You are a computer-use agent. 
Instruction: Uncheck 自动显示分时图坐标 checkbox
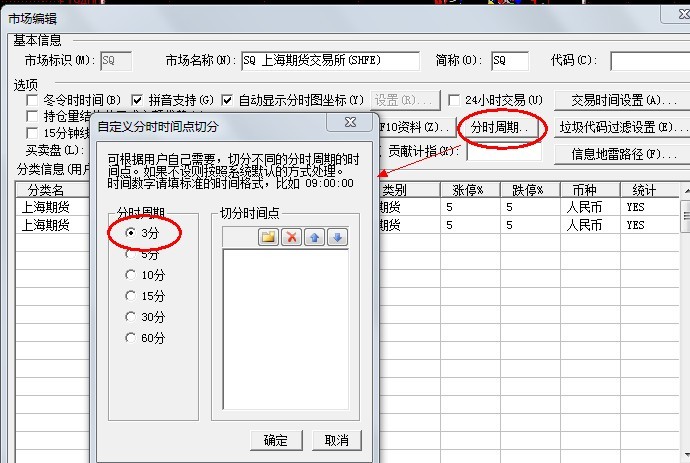(227, 100)
